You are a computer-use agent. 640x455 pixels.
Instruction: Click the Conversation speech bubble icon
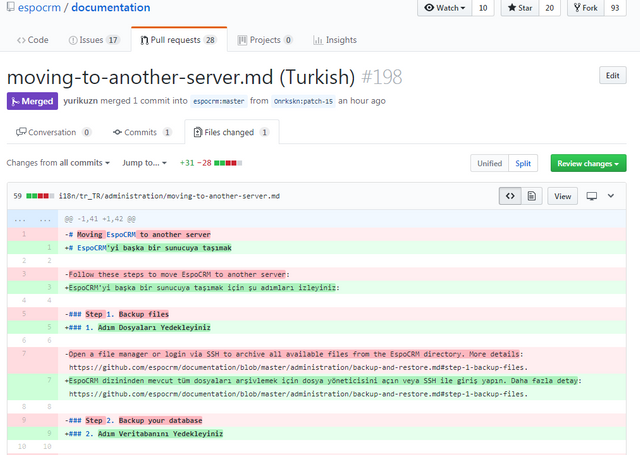click(21, 132)
